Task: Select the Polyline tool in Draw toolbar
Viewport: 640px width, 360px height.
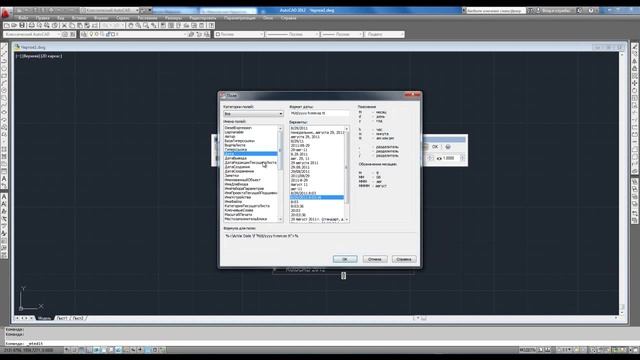Action: point(4,61)
